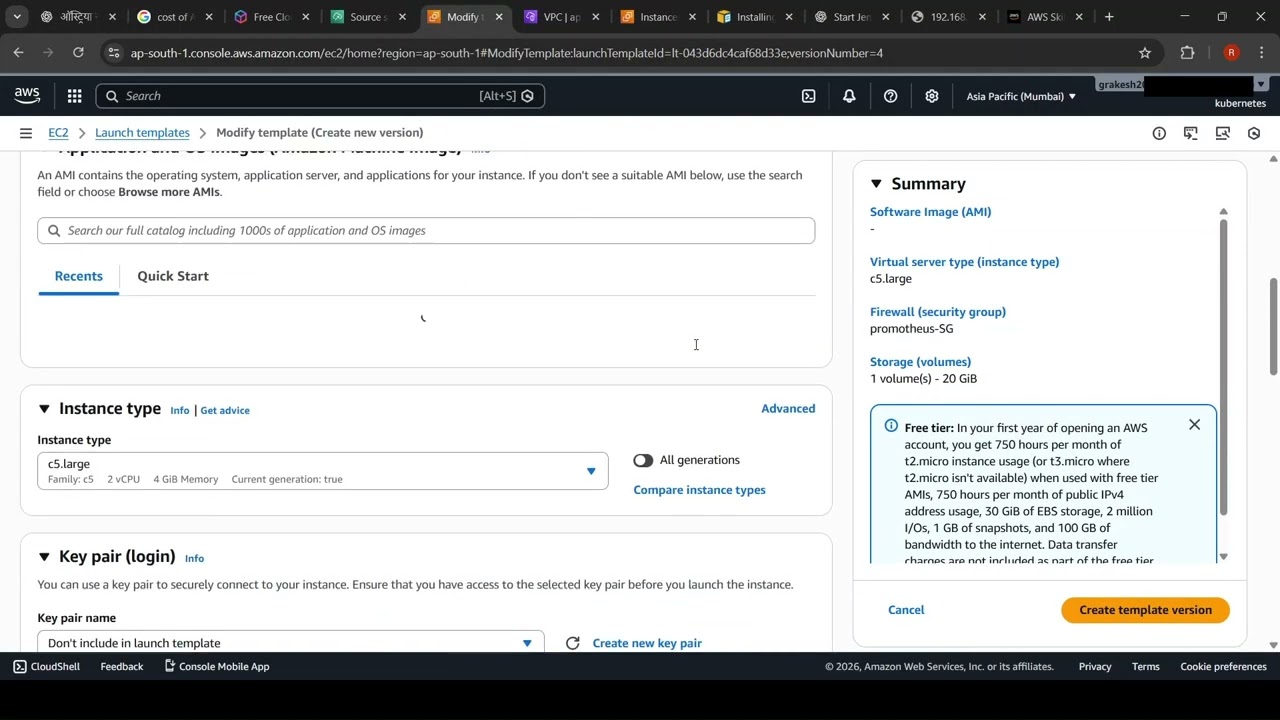Open the CloudShell icon on the breadcrumb bar
1280x720 pixels.
pos(1190,133)
